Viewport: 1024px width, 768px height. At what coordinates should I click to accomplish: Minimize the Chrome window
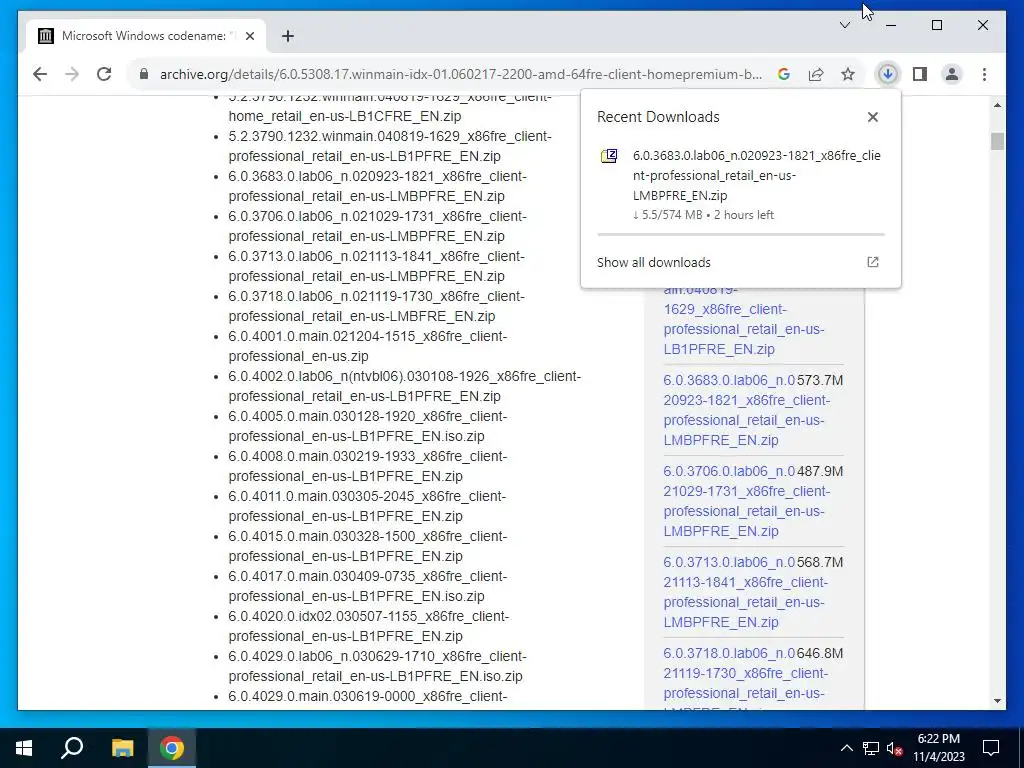click(x=891, y=25)
